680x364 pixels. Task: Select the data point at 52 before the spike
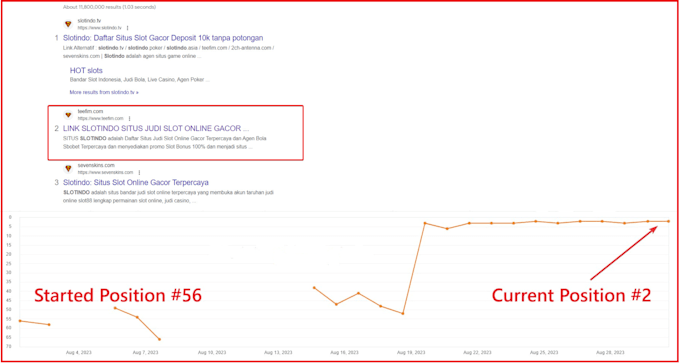(x=403, y=313)
